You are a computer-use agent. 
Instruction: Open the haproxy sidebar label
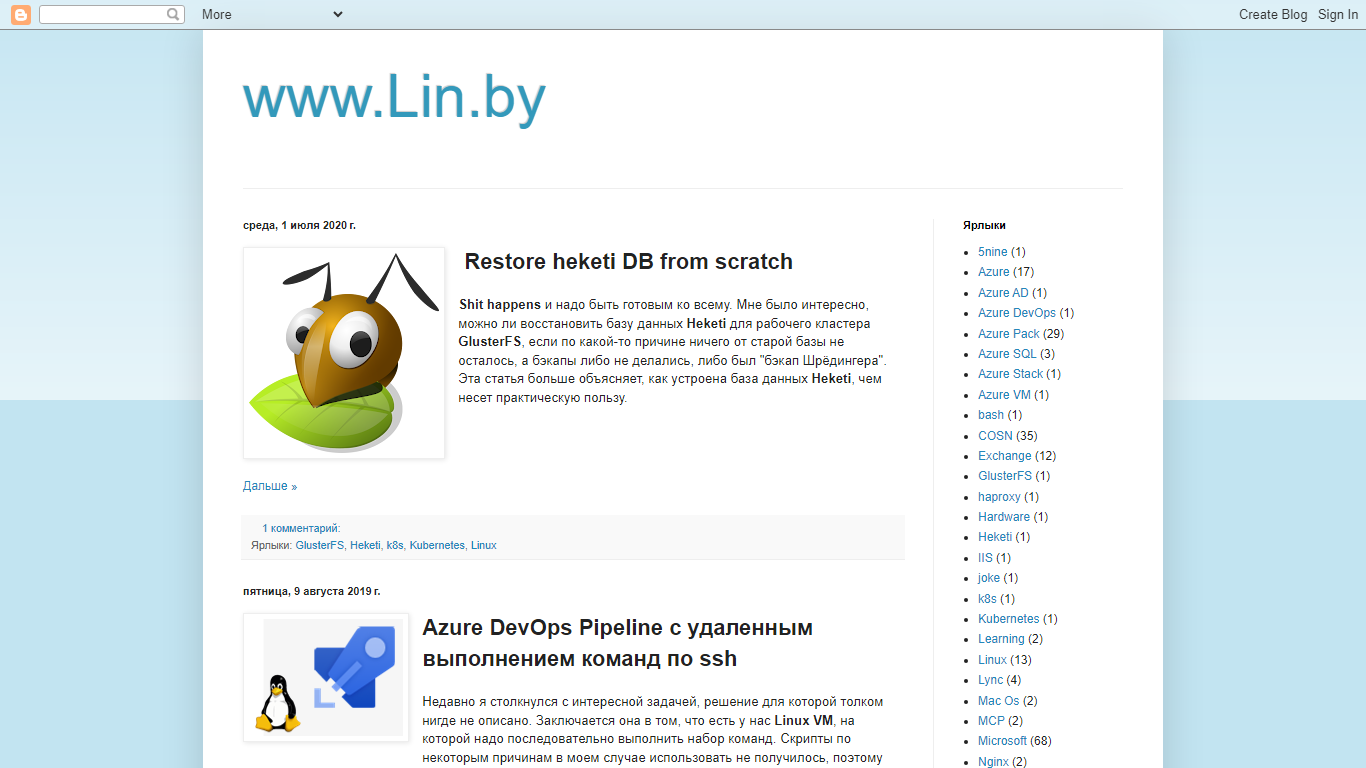(999, 497)
